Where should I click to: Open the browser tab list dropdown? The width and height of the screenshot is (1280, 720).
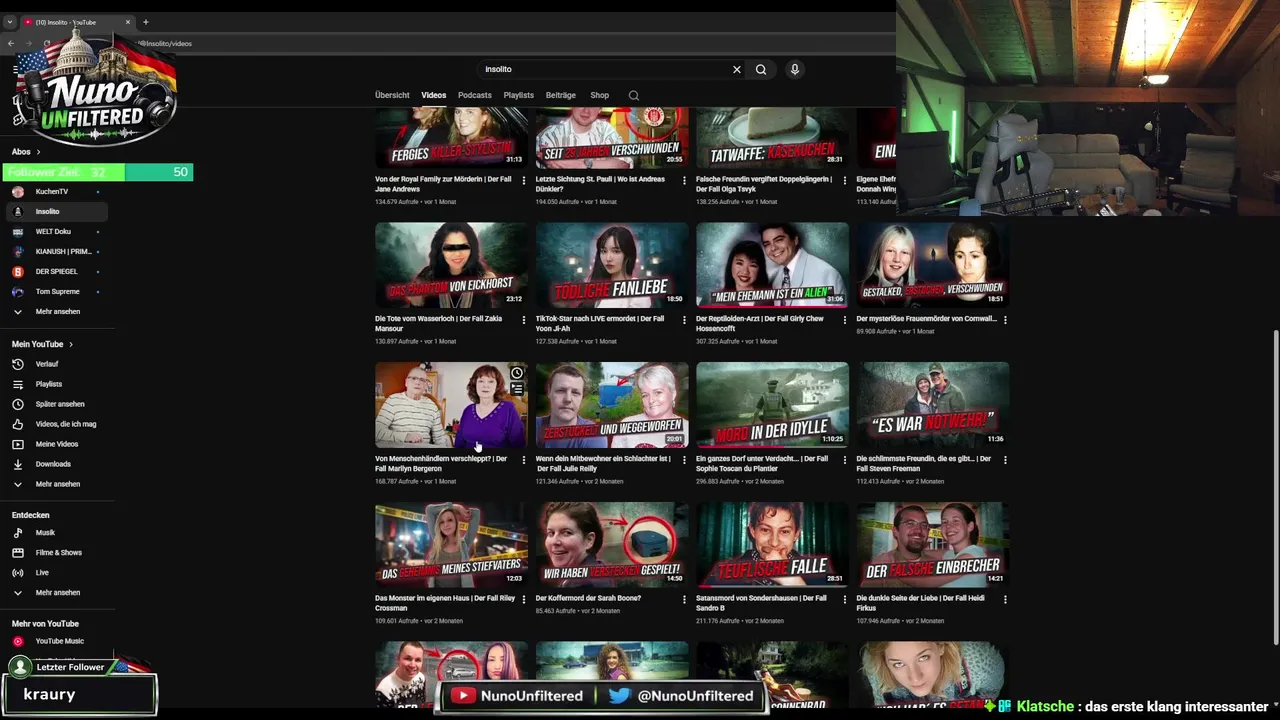[10, 22]
